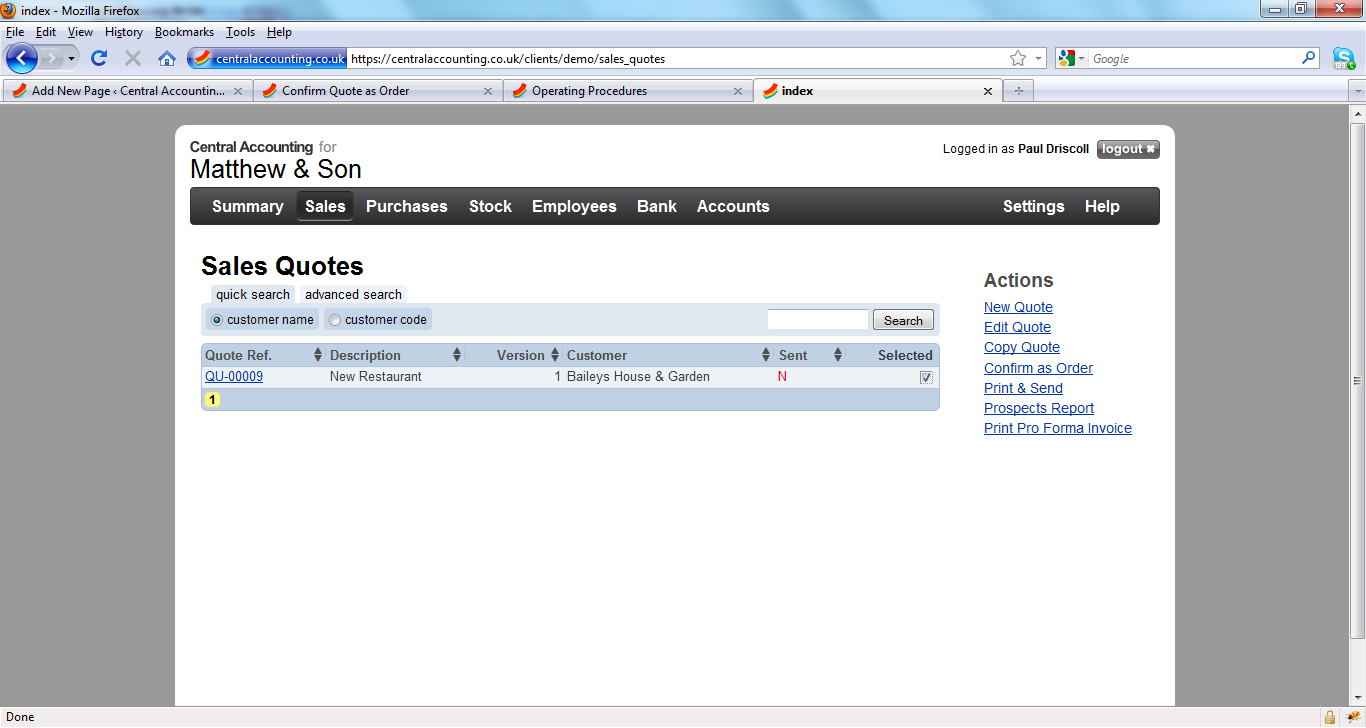Go back using the blue back arrow
This screenshot has width=1366, height=728.
tap(22, 58)
